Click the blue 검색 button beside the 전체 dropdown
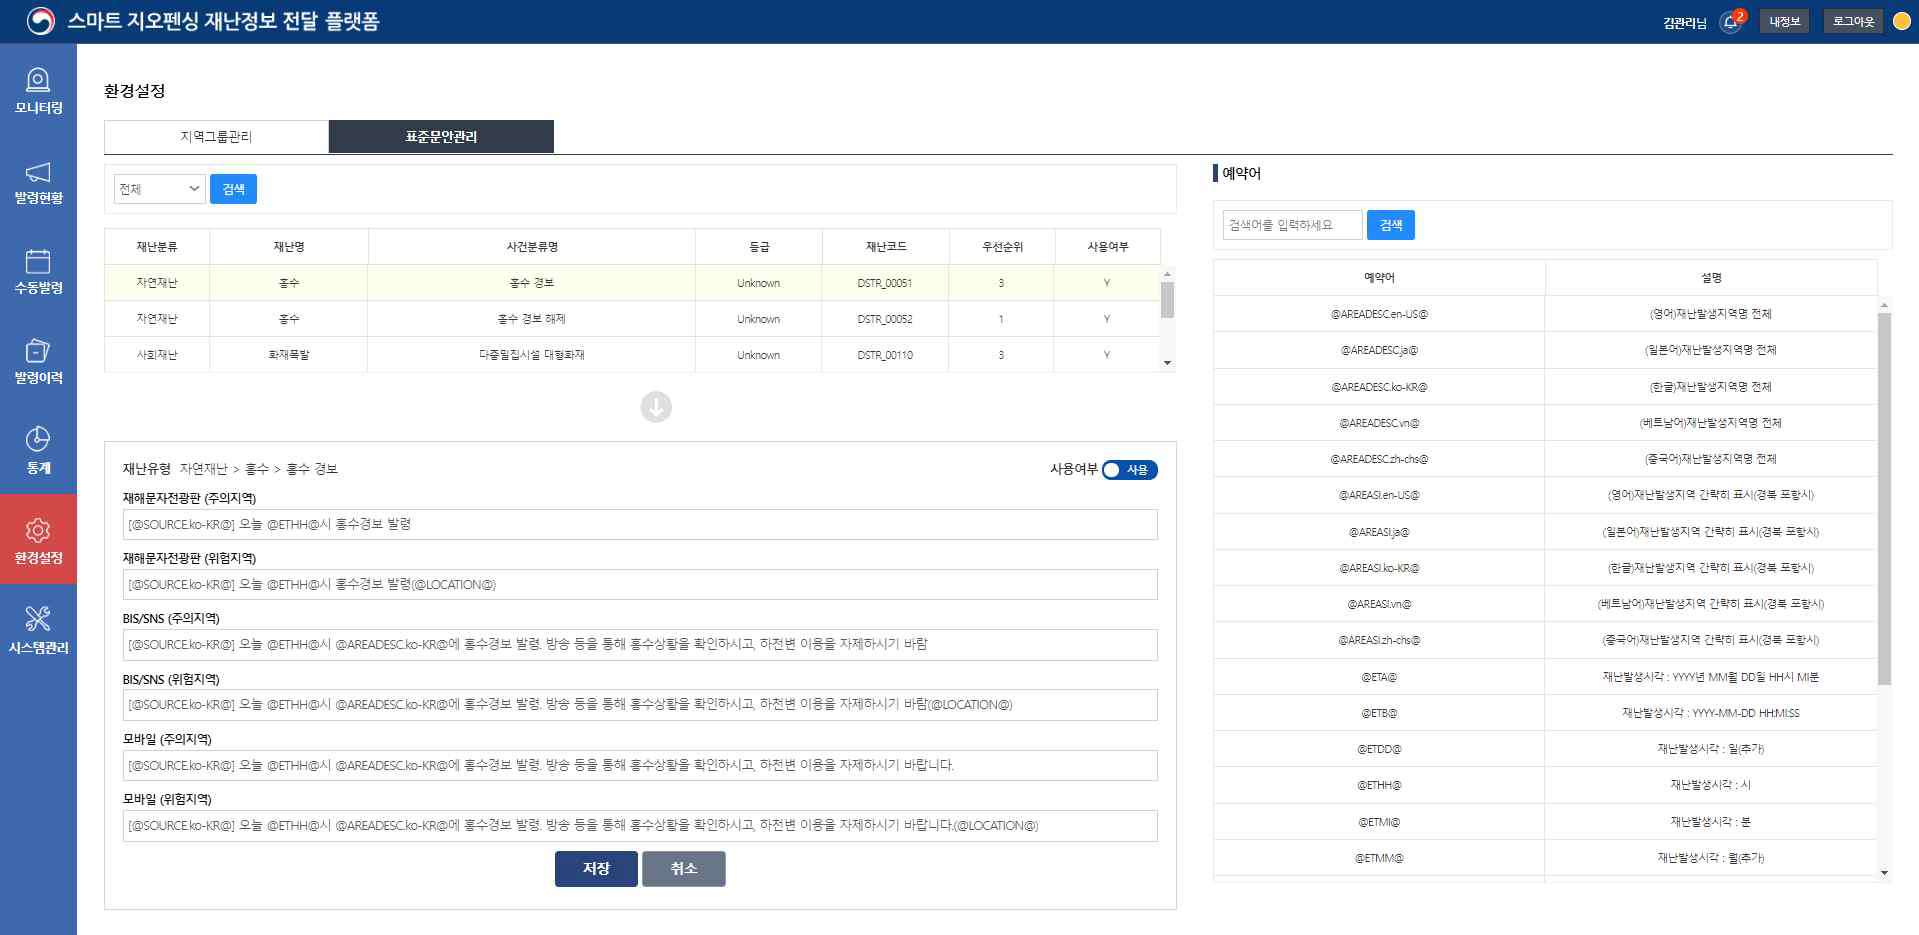The height and width of the screenshot is (935, 1919). (x=233, y=189)
